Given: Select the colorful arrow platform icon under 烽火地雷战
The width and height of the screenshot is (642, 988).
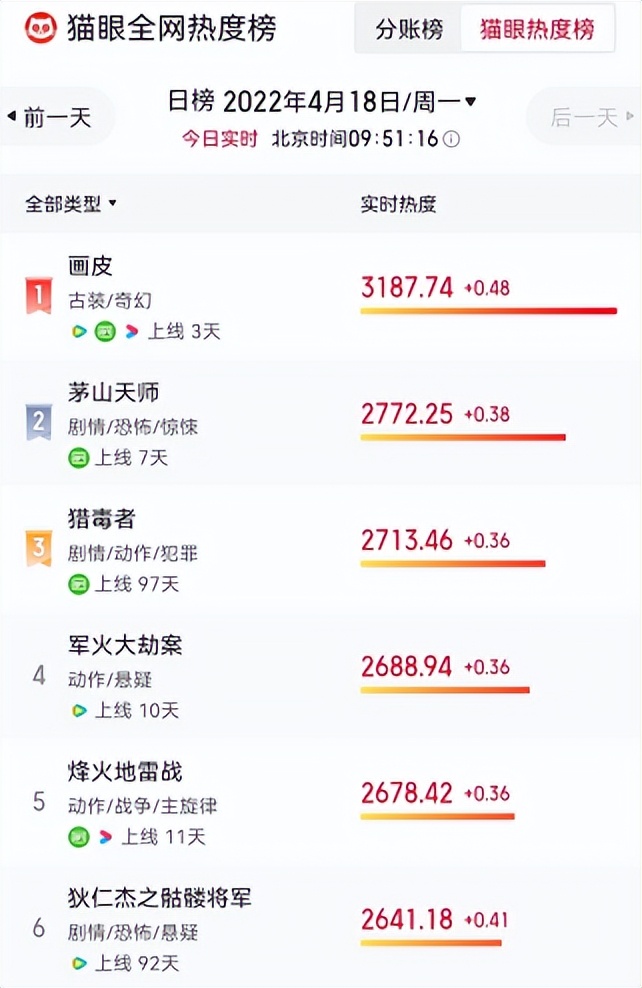Looking at the screenshot, I should click(x=107, y=837).
